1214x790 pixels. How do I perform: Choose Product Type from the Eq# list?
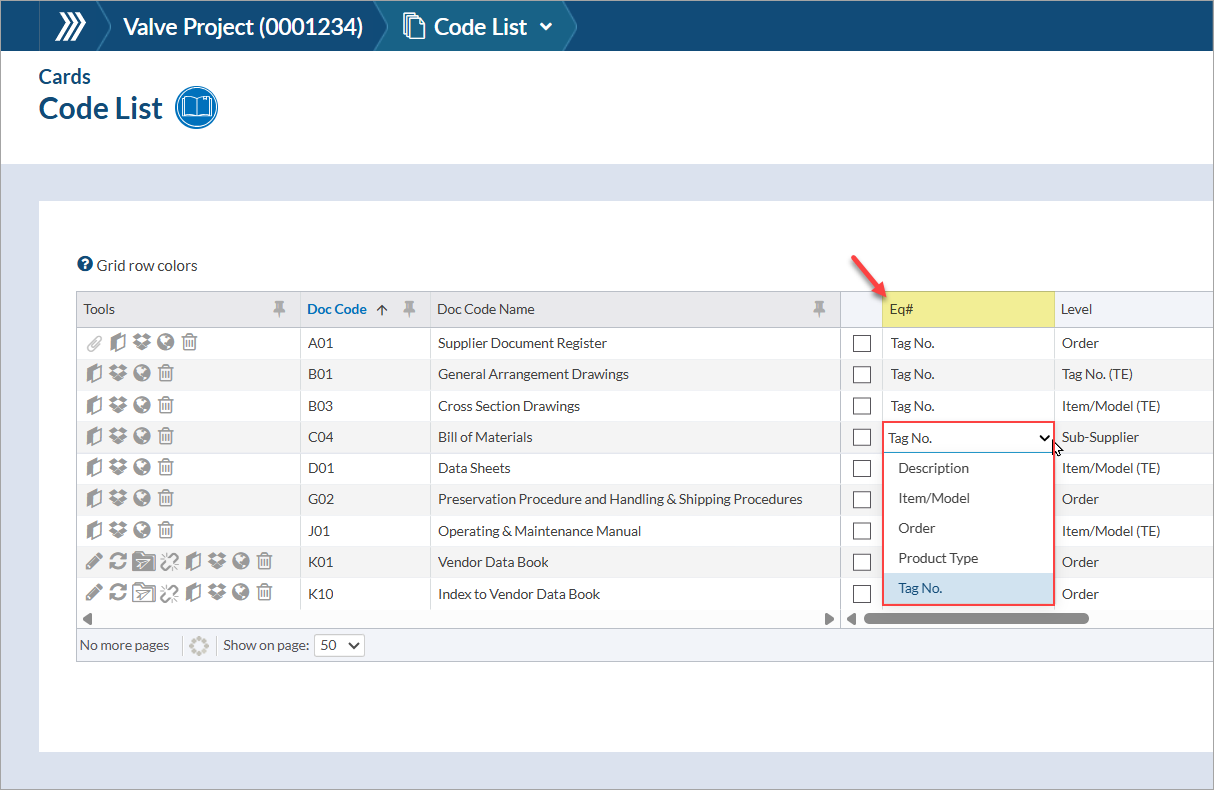(968, 558)
